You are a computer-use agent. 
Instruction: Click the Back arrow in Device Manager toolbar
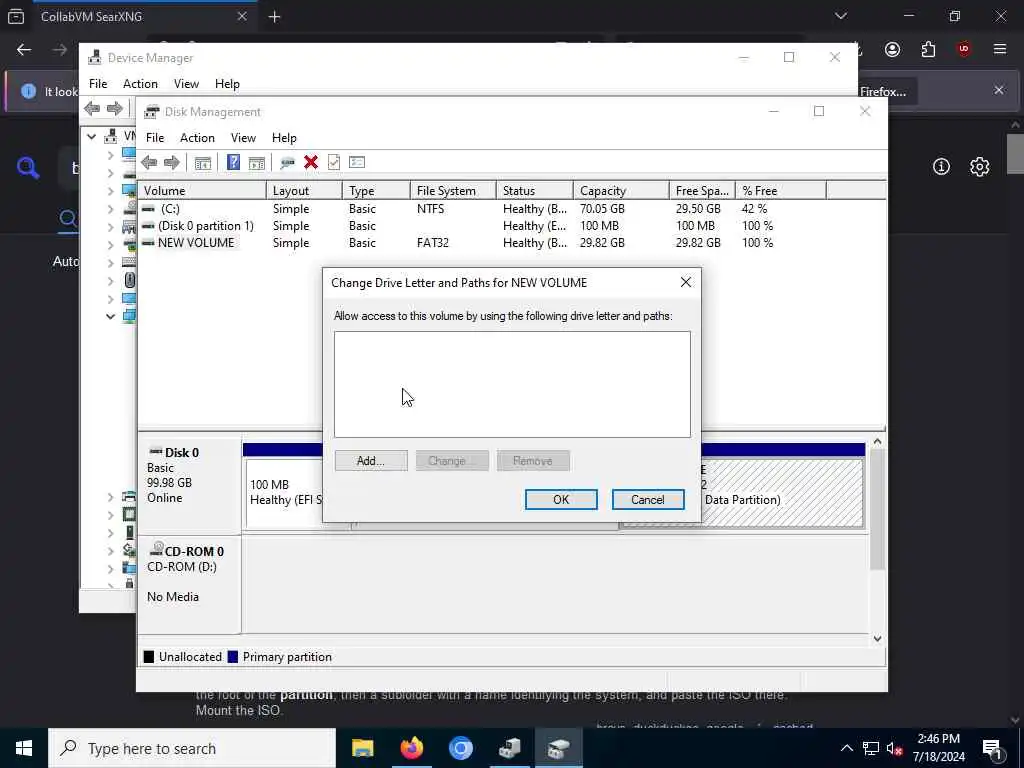tap(92, 108)
